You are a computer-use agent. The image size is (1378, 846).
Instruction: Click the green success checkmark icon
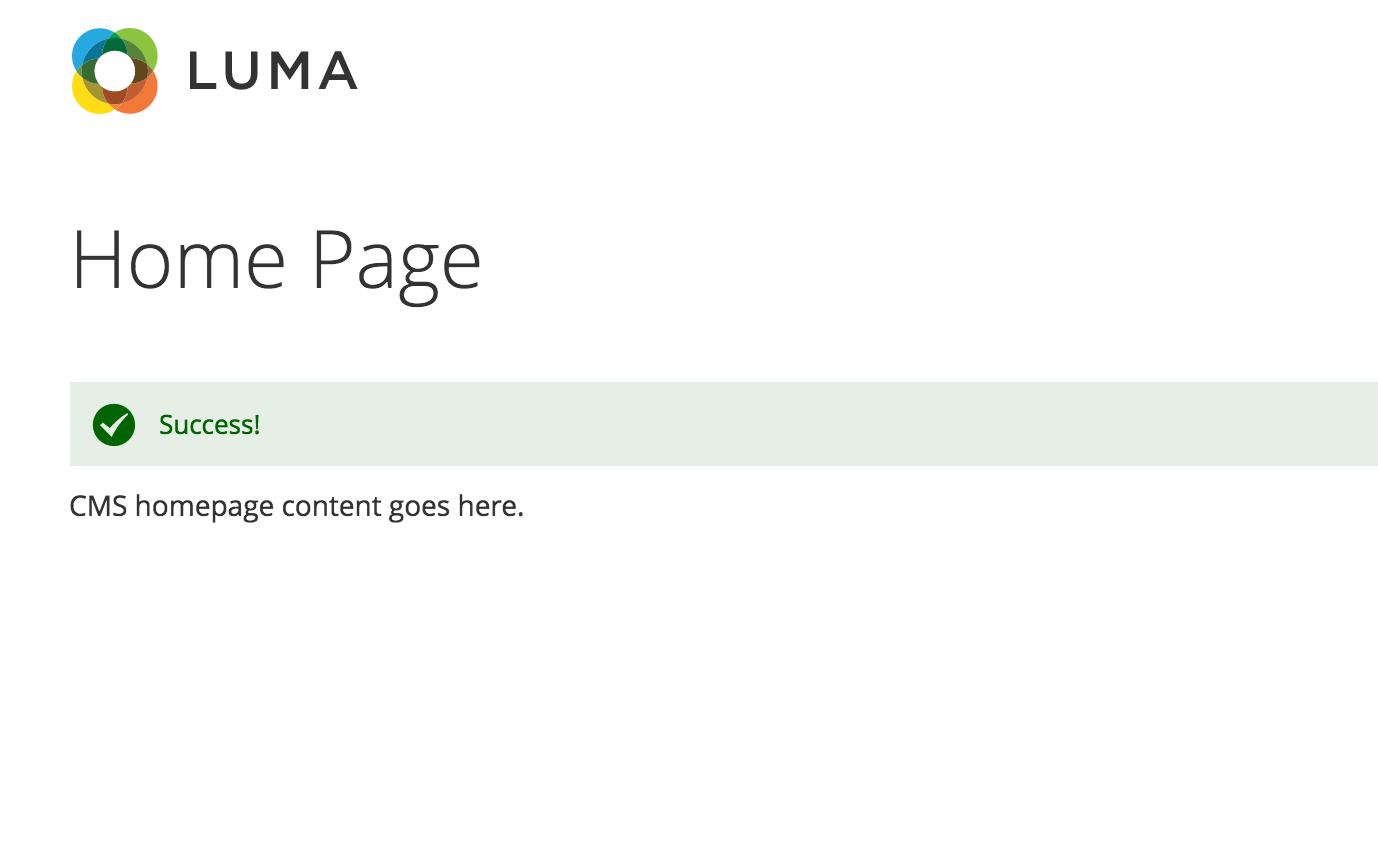pos(114,425)
